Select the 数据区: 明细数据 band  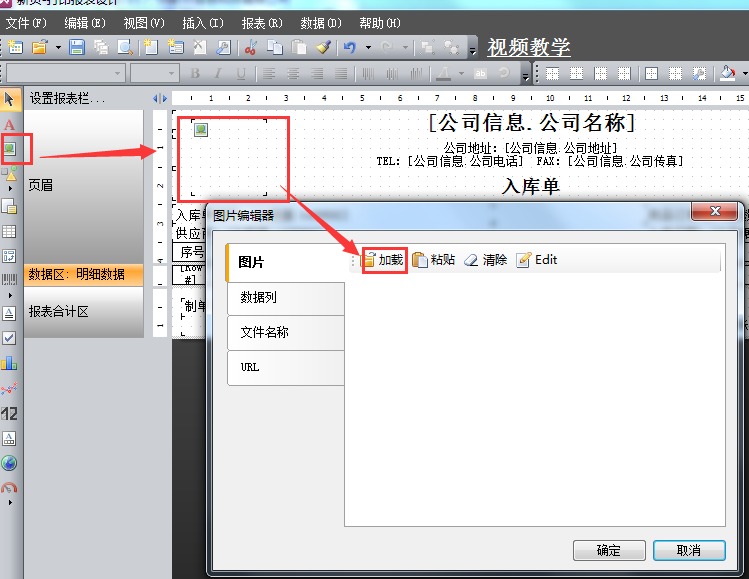coord(84,274)
